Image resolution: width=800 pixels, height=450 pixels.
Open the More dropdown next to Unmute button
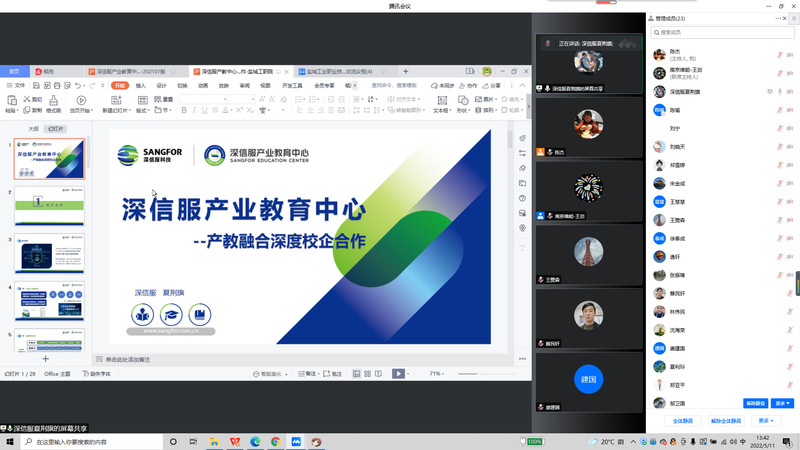point(782,403)
